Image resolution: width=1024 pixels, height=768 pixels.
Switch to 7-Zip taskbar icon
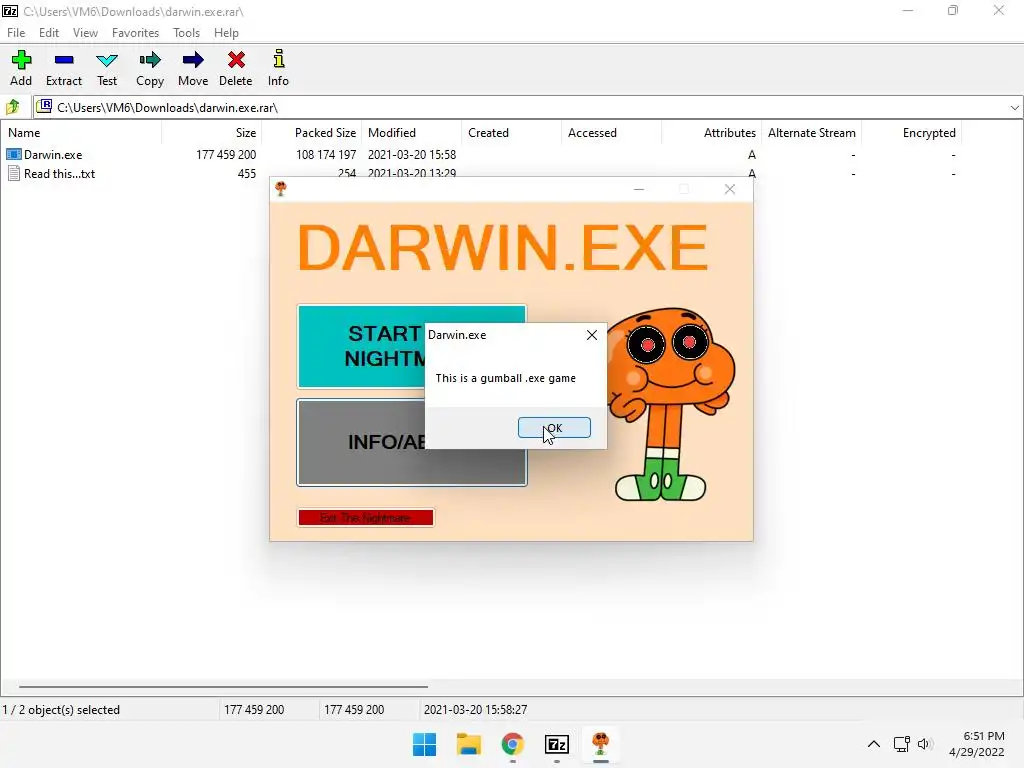[x=556, y=744]
